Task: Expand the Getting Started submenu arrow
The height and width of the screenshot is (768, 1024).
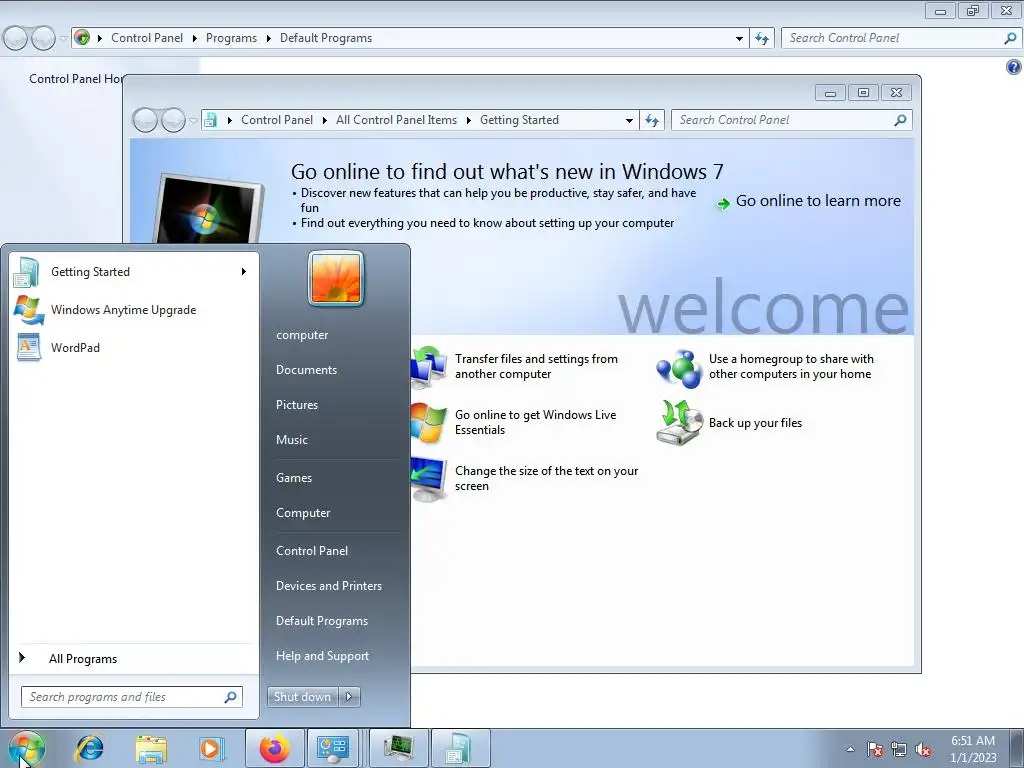Action: coord(244,272)
